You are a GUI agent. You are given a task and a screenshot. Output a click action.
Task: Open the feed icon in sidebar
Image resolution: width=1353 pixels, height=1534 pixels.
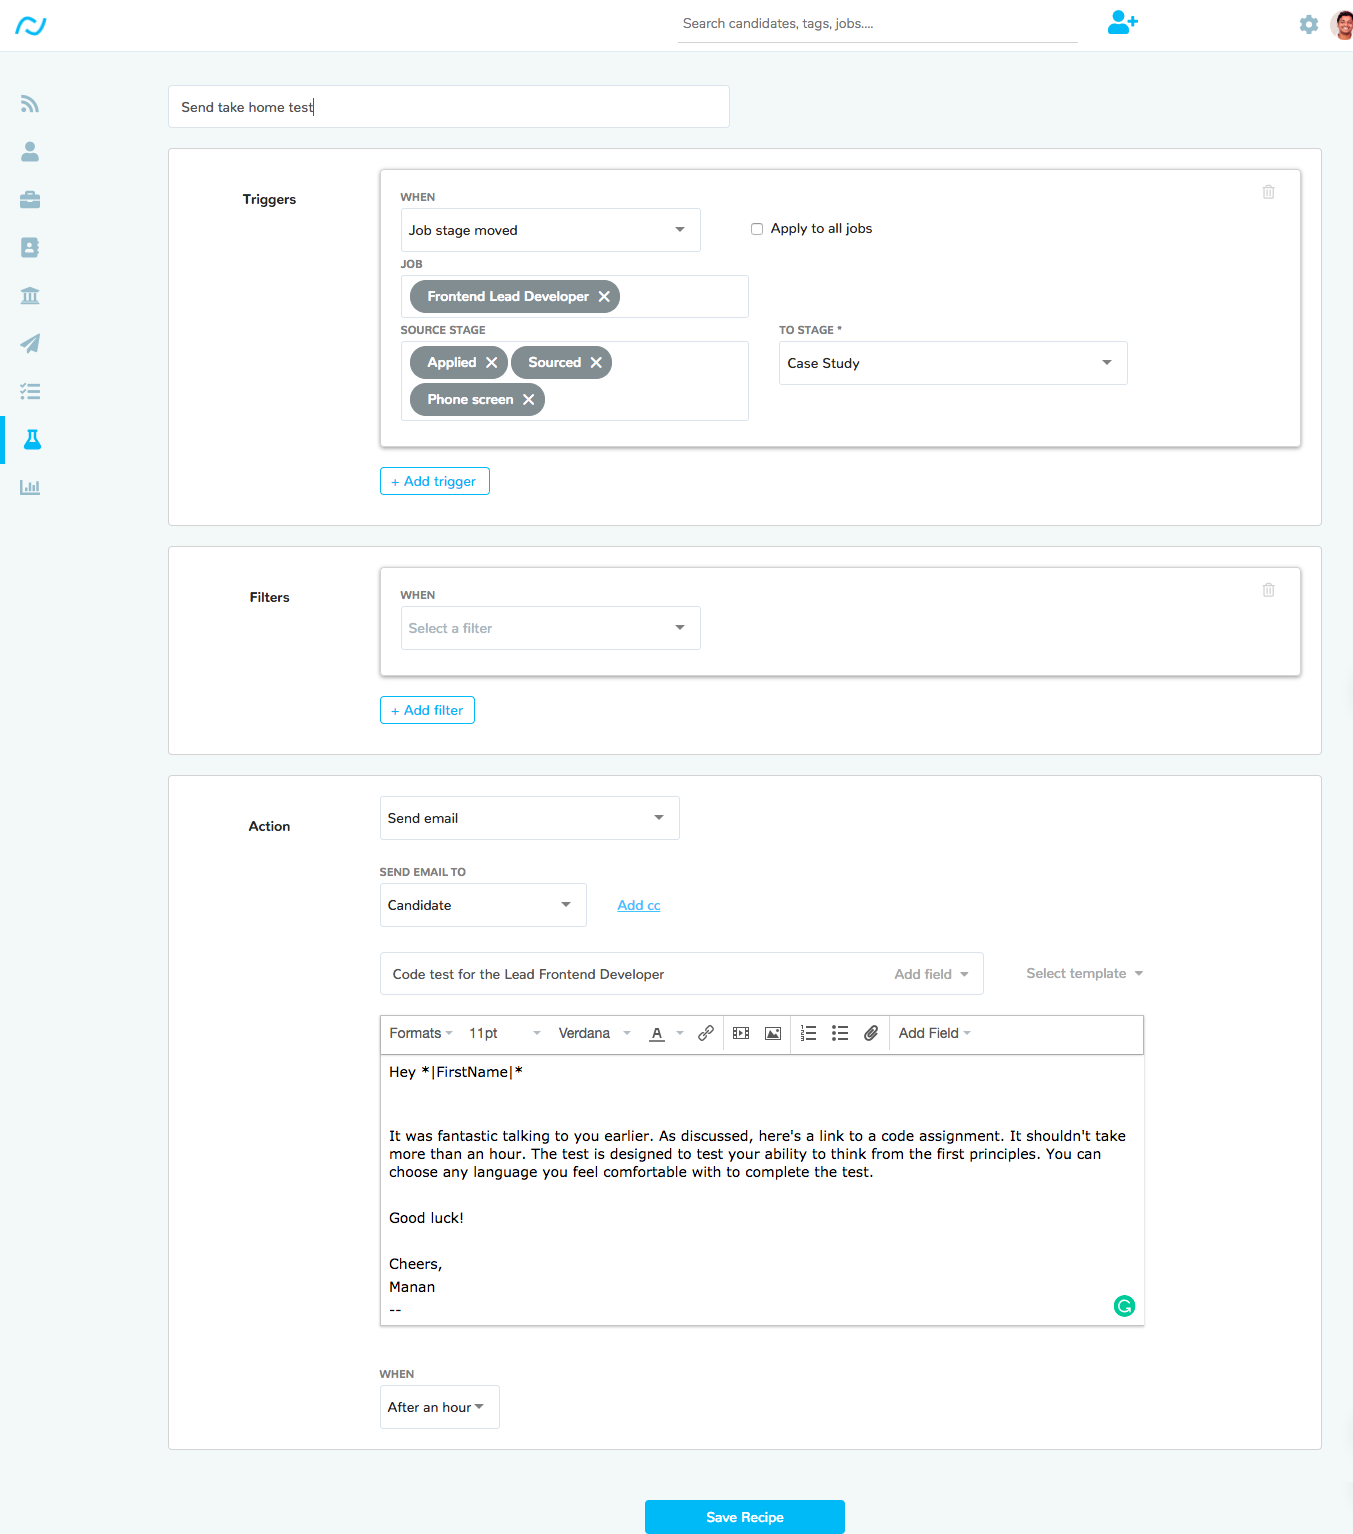[x=30, y=104]
